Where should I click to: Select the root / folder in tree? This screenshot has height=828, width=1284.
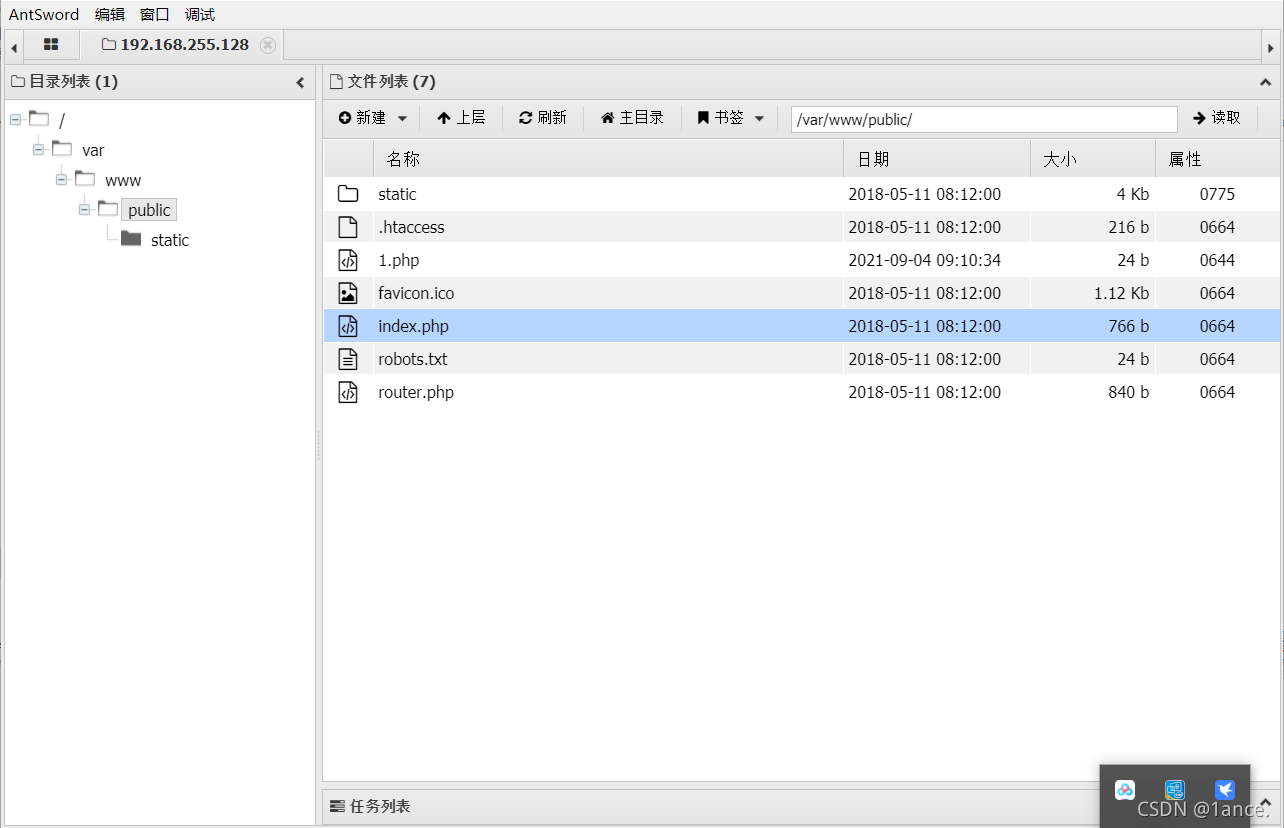pos(62,121)
